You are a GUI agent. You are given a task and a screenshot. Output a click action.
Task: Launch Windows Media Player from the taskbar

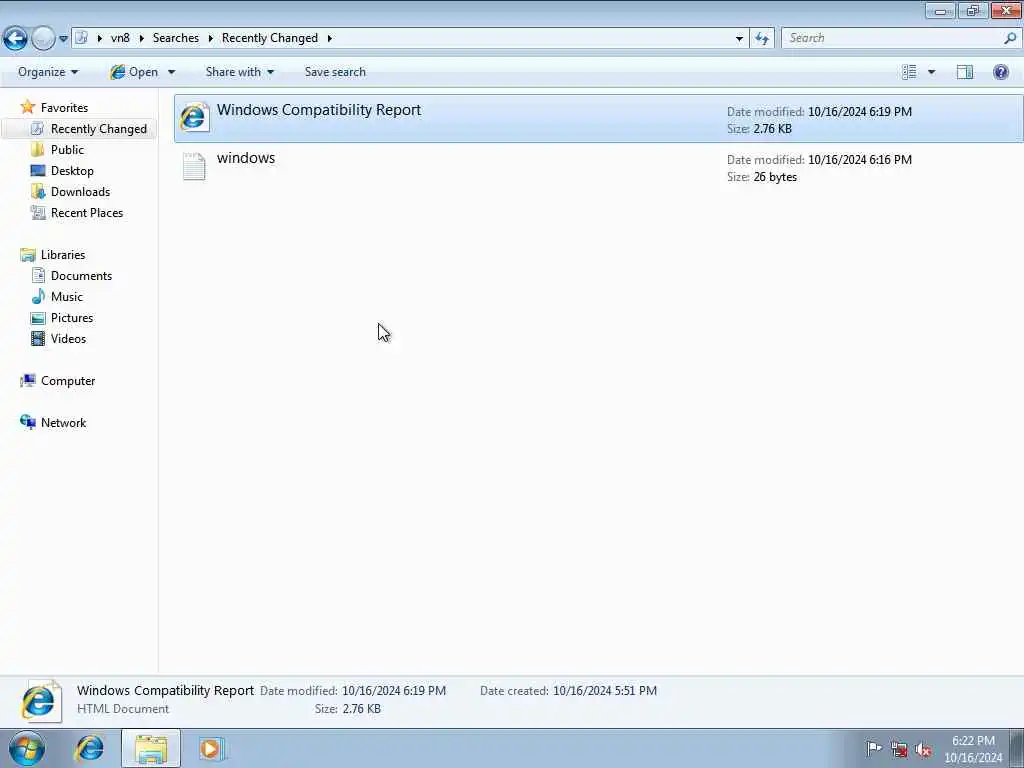click(211, 748)
